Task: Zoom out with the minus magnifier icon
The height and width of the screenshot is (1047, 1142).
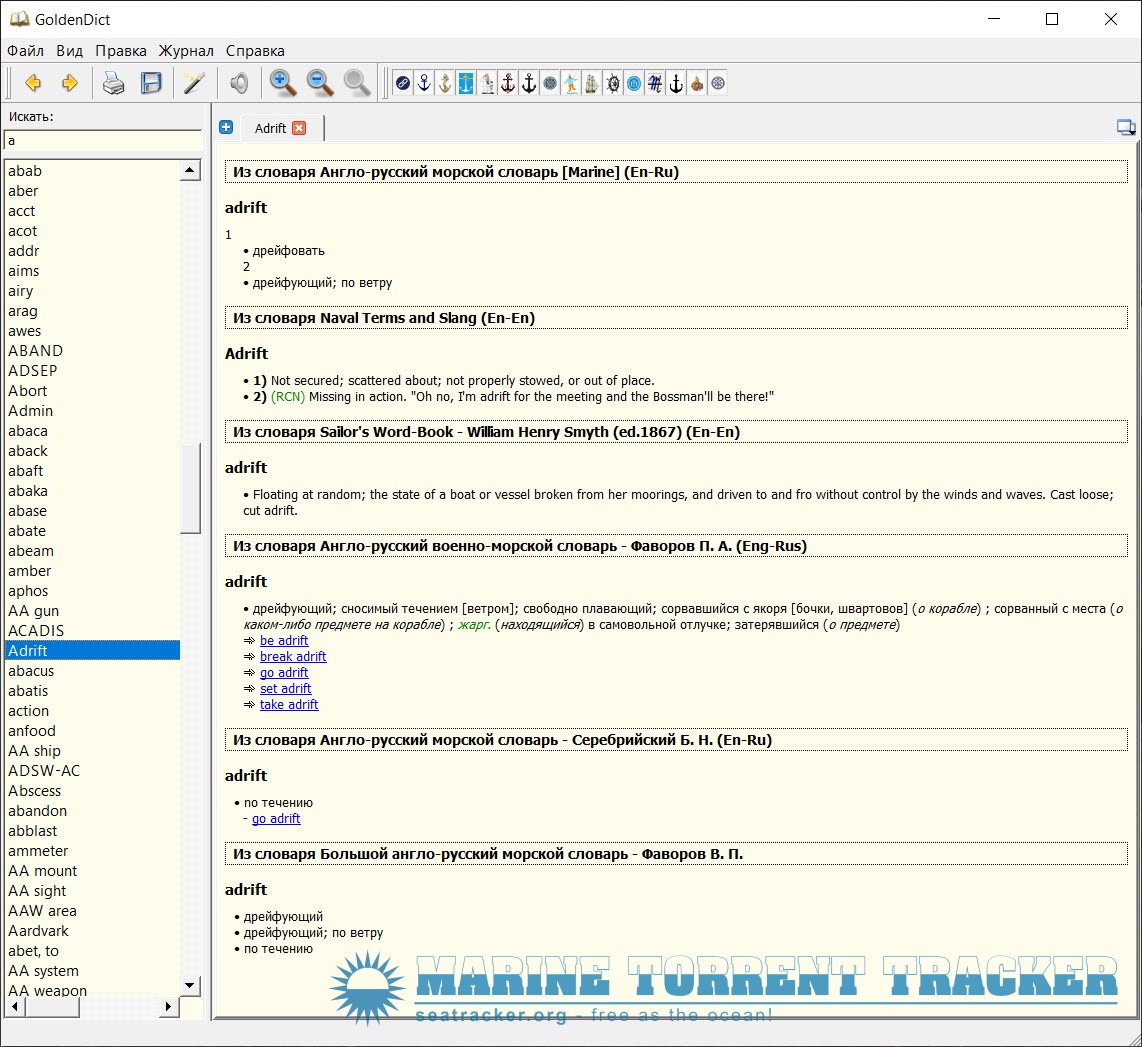Action: tap(320, 83)
